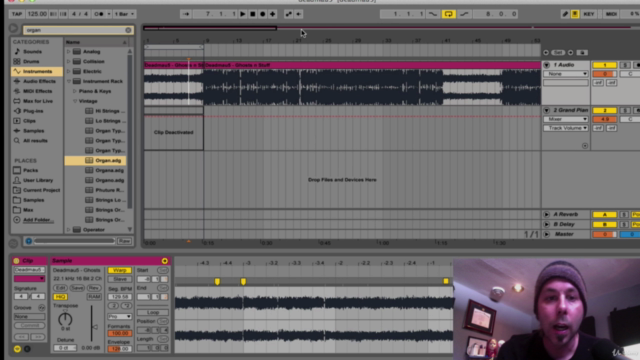Open Clips category in browser

[29, 121]
